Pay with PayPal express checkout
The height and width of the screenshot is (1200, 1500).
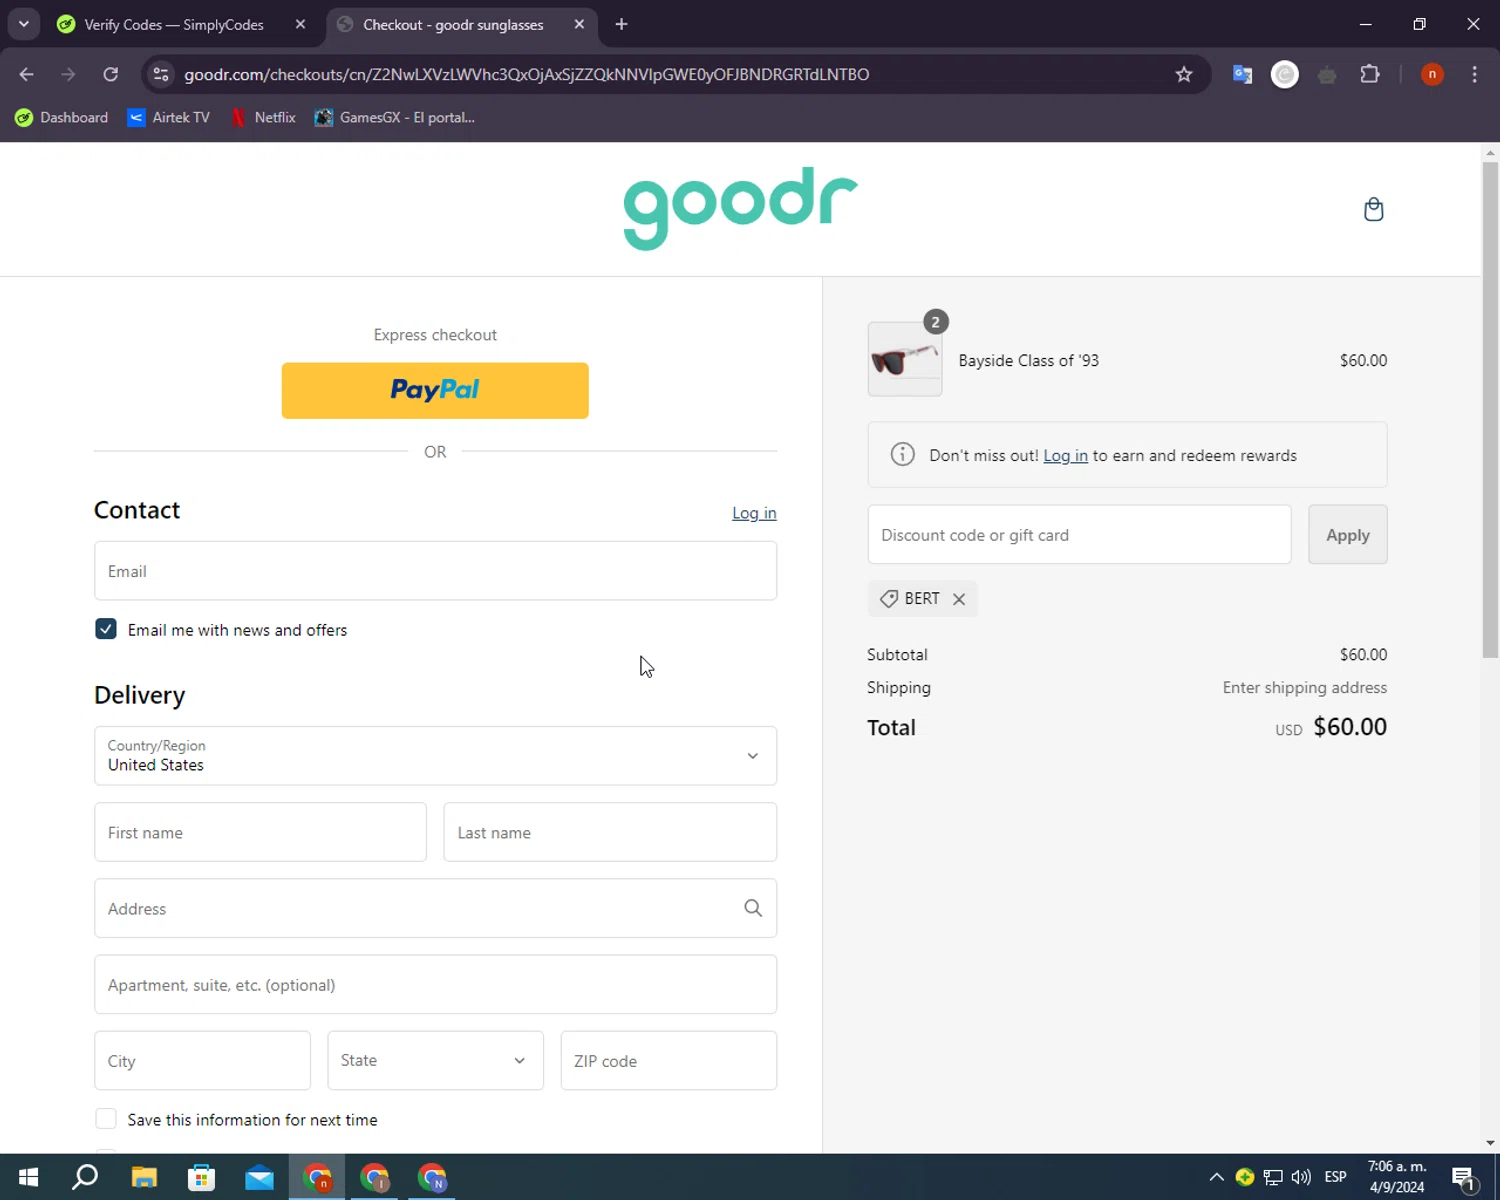click(435, 390)
